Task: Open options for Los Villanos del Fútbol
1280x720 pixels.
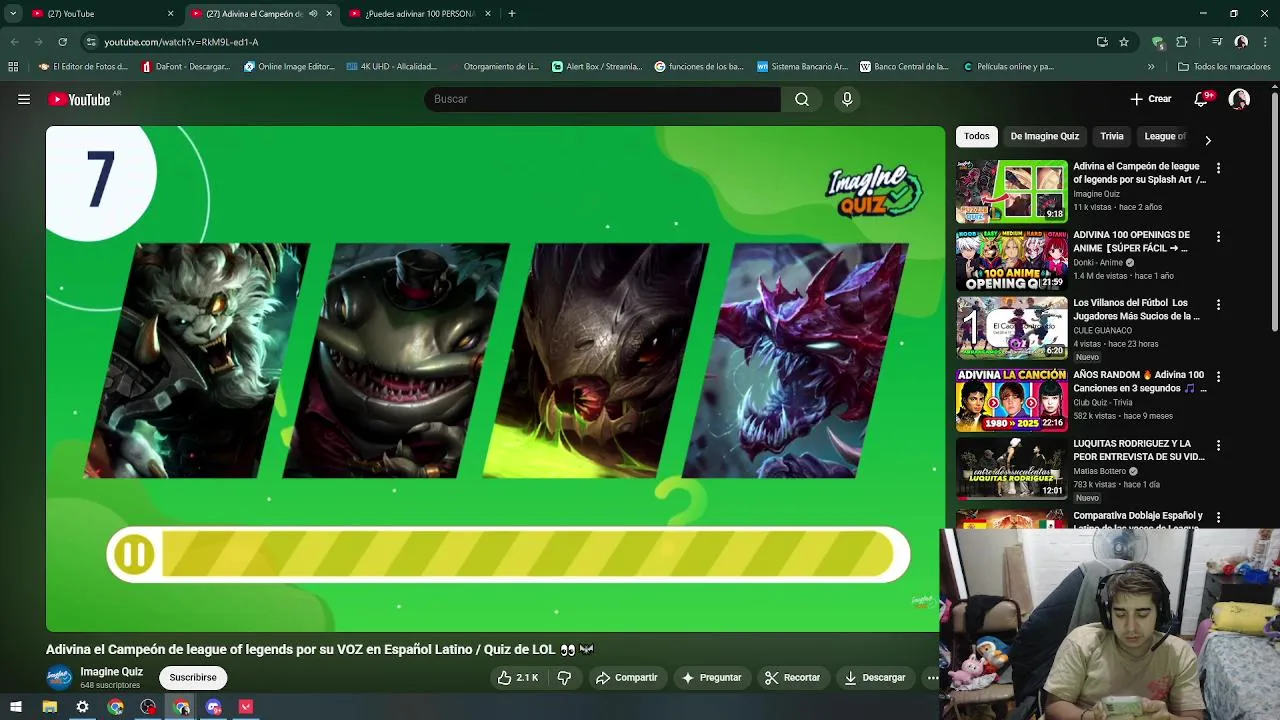Action: pos(1218,304)
